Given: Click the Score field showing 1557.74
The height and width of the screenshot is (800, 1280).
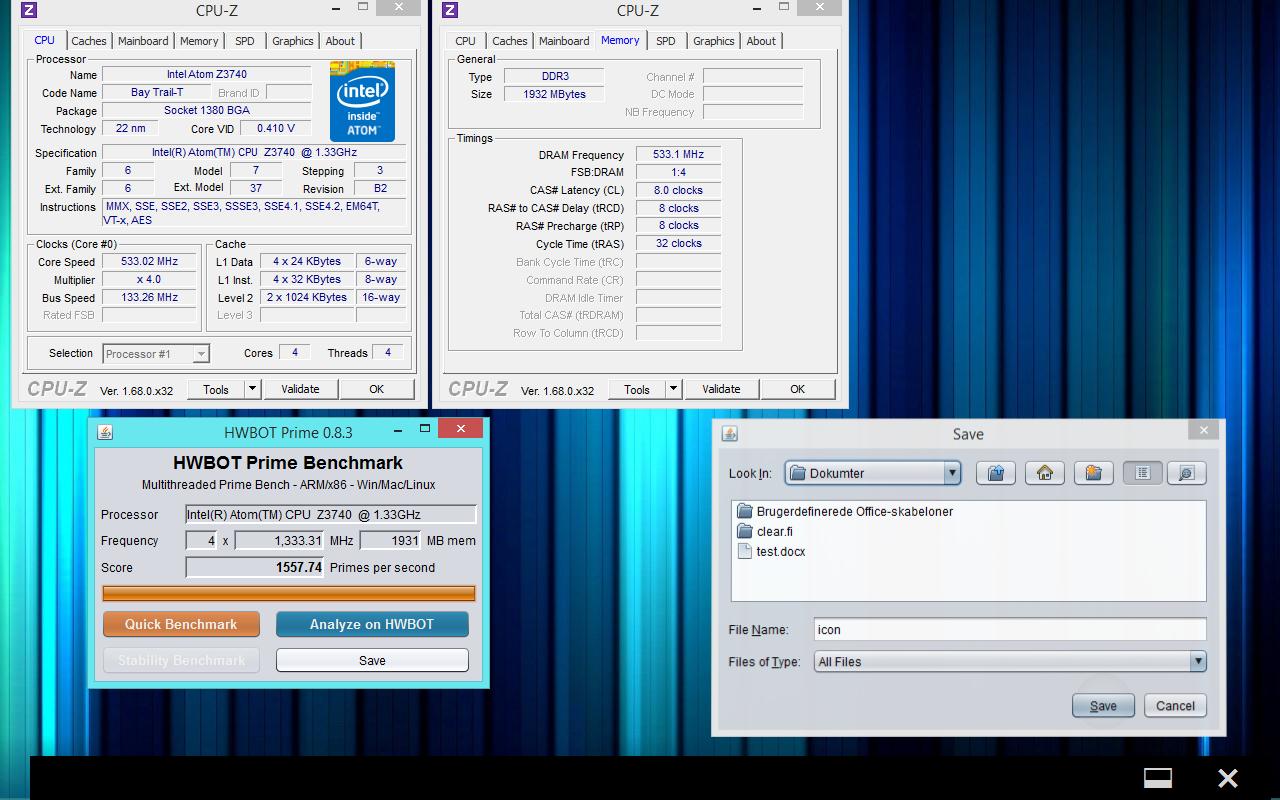Looking at the screenshot, I should (x=255, y=567).
